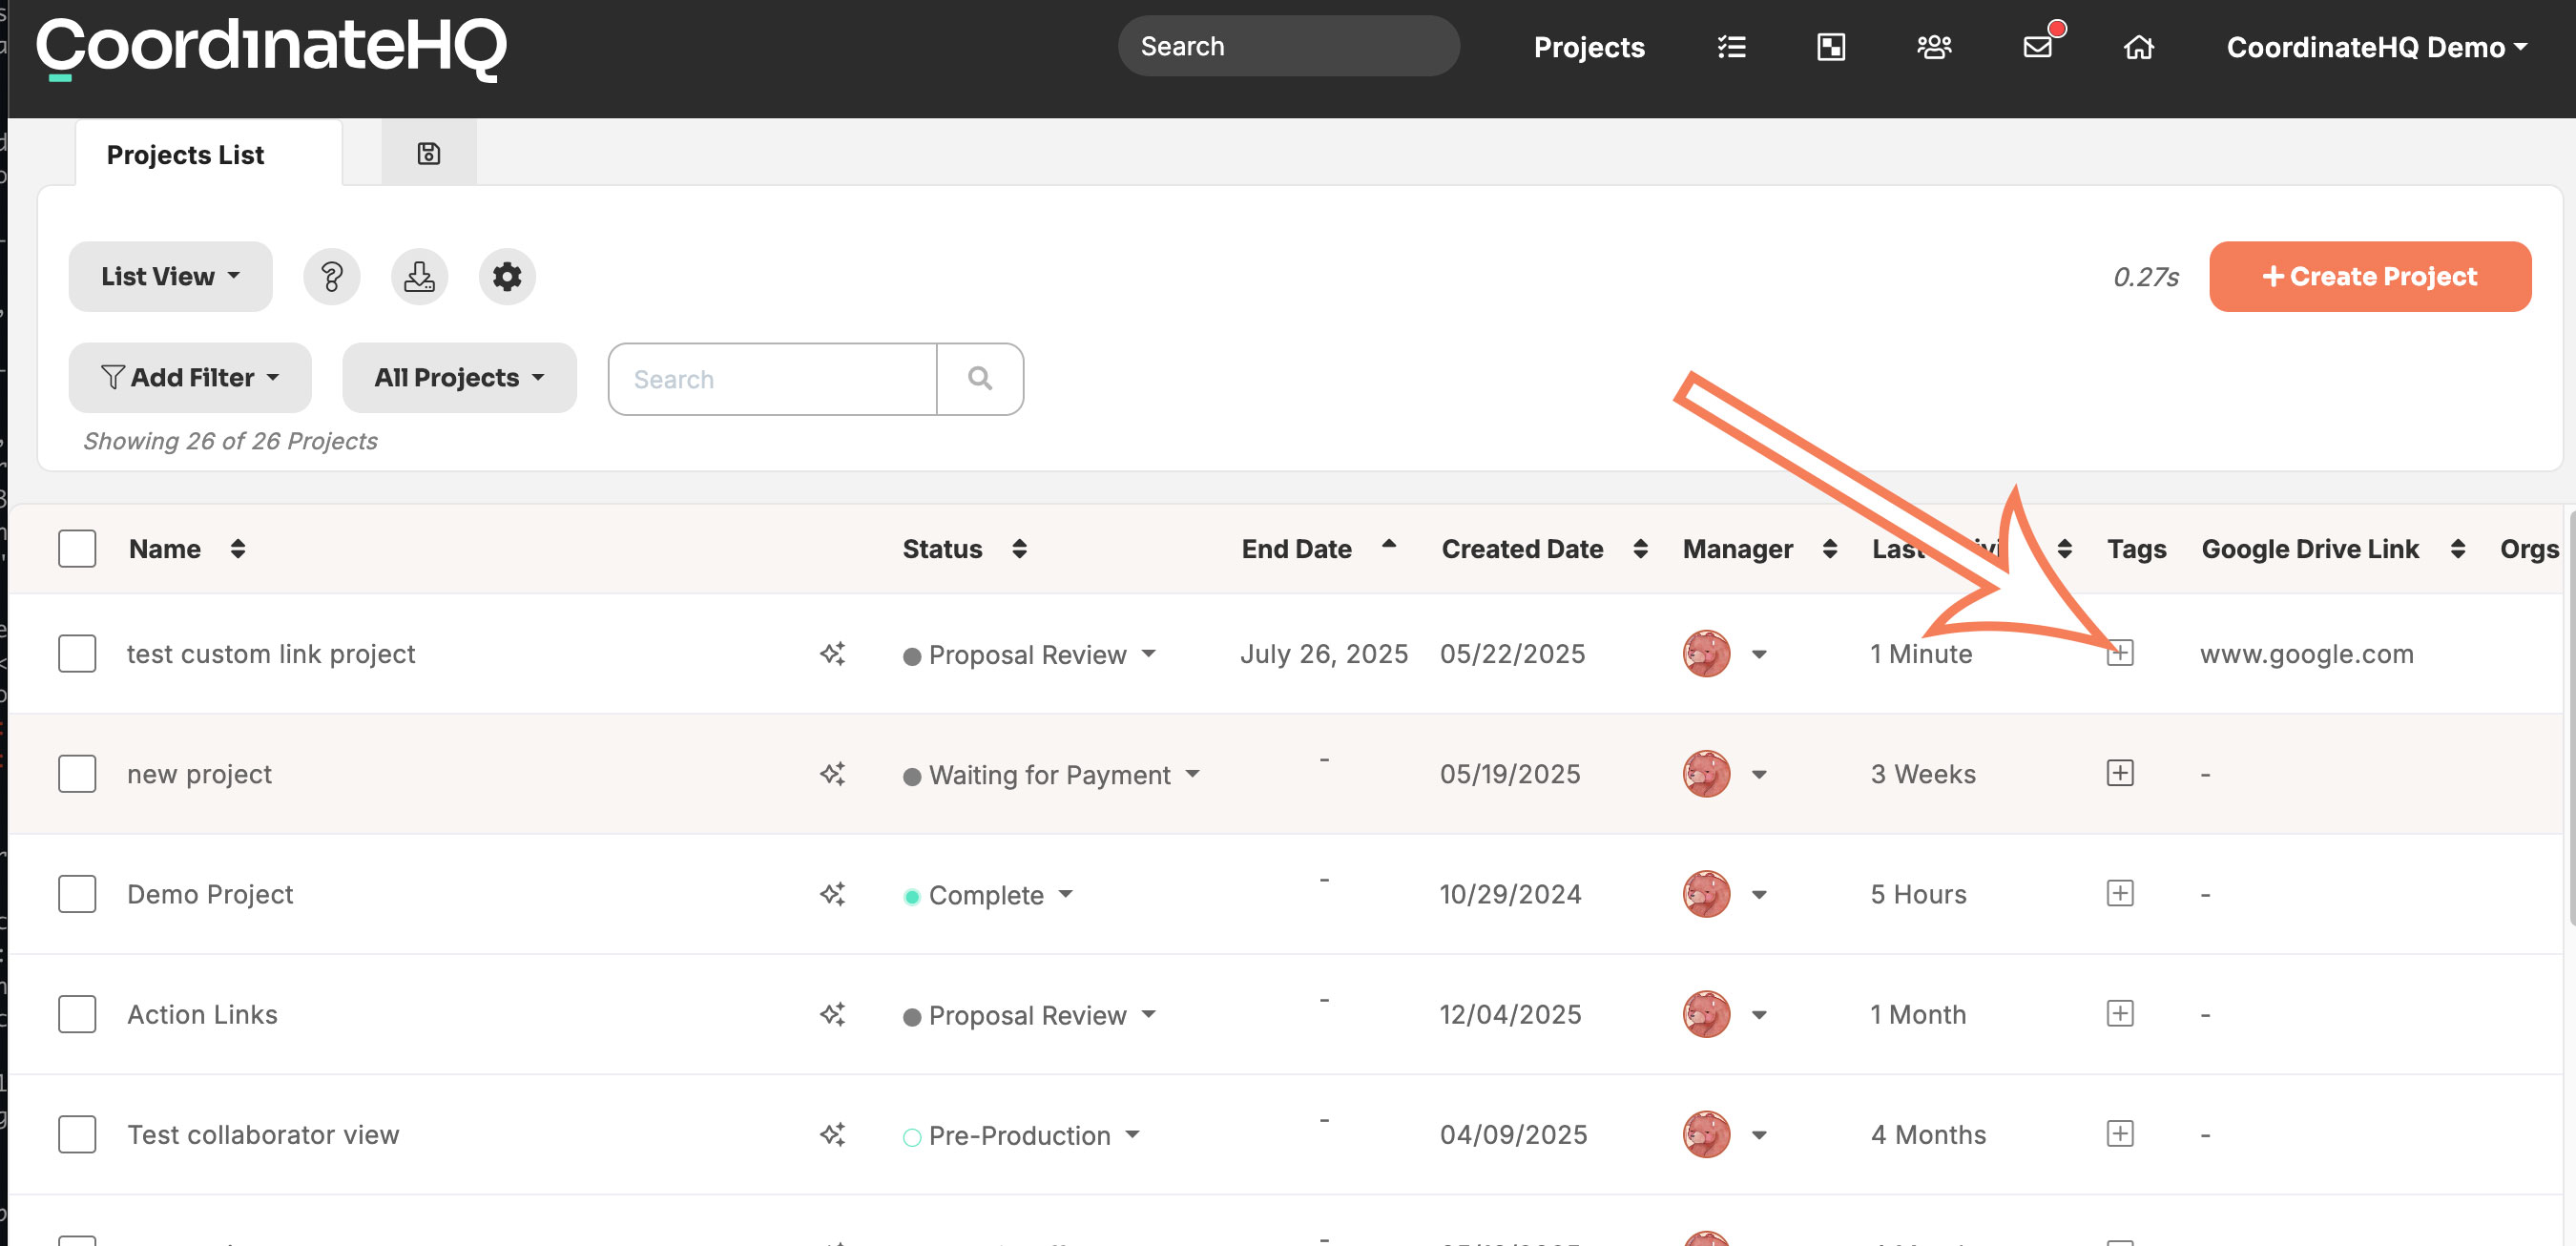Click the Create Project button
The height and width of the screenshot is (1246, 2576).
click(x=2370, y=276)
